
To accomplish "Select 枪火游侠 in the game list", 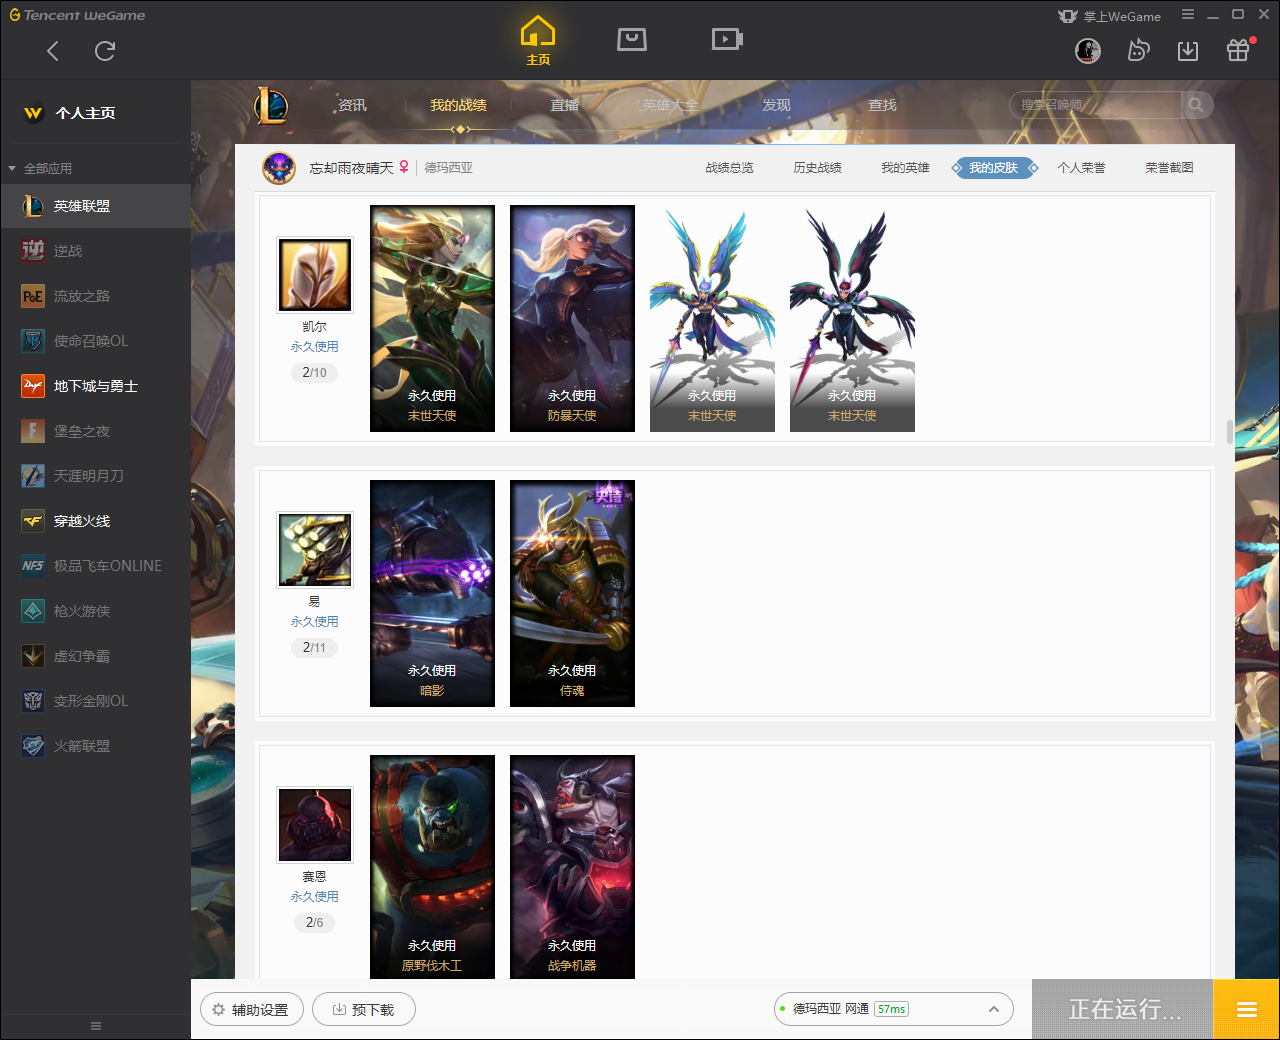I will 95,611.
